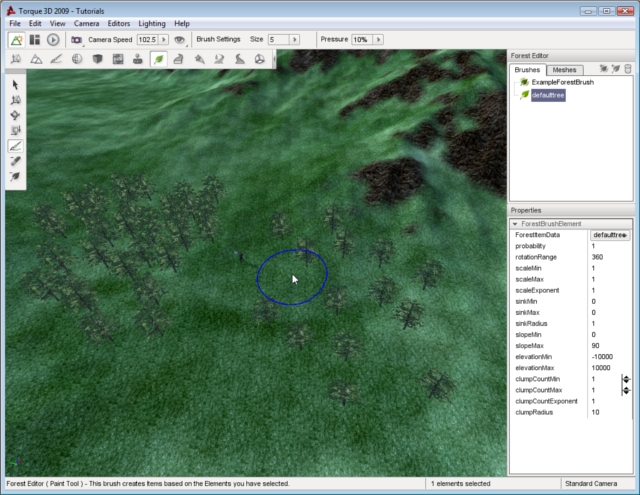Activate the Paint brush tool in left toolbar
Viewport: 640px width, 495px height.
[16, 145]
